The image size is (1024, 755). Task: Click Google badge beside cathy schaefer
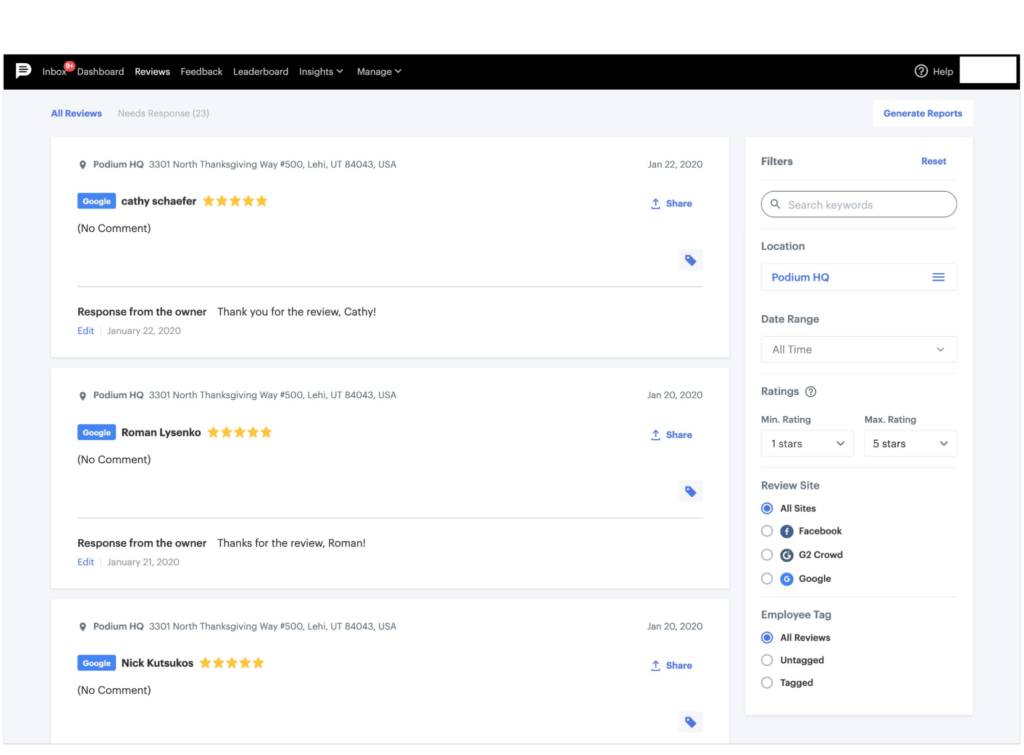pos(97,201)
